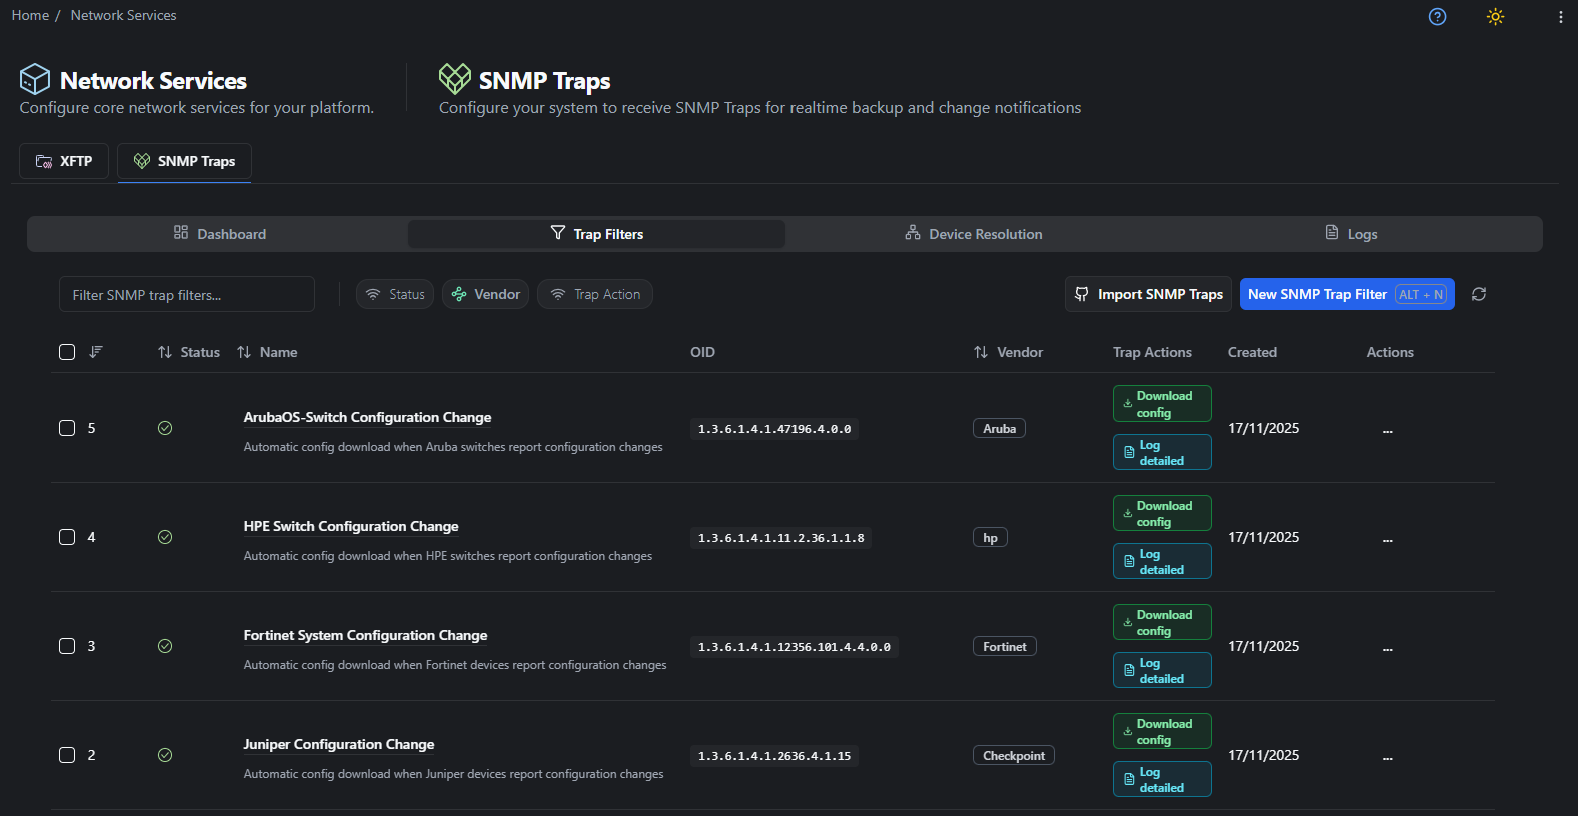Viewport: 1578px width, 816px height.
Task: Open the top-right kebab menu
Action: tap(1560, 16)
